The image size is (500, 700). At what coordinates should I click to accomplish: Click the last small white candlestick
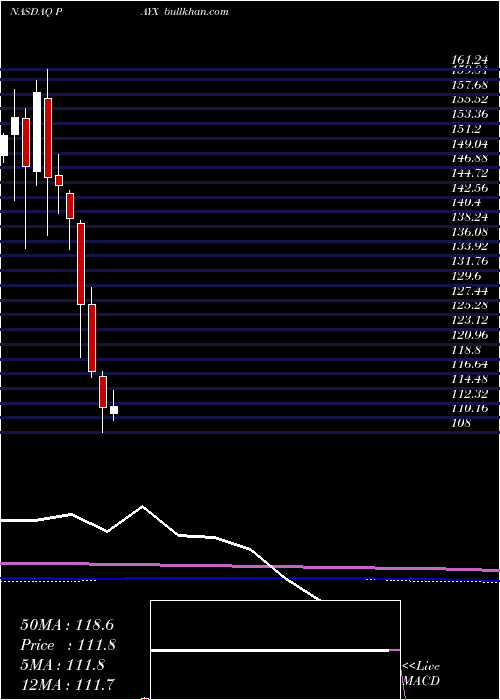[x=114, y=410]
